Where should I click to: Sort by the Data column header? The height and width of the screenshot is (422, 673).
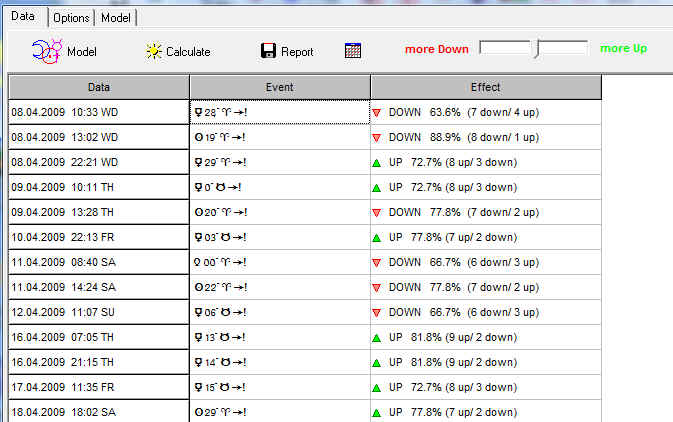coord(99,87)
